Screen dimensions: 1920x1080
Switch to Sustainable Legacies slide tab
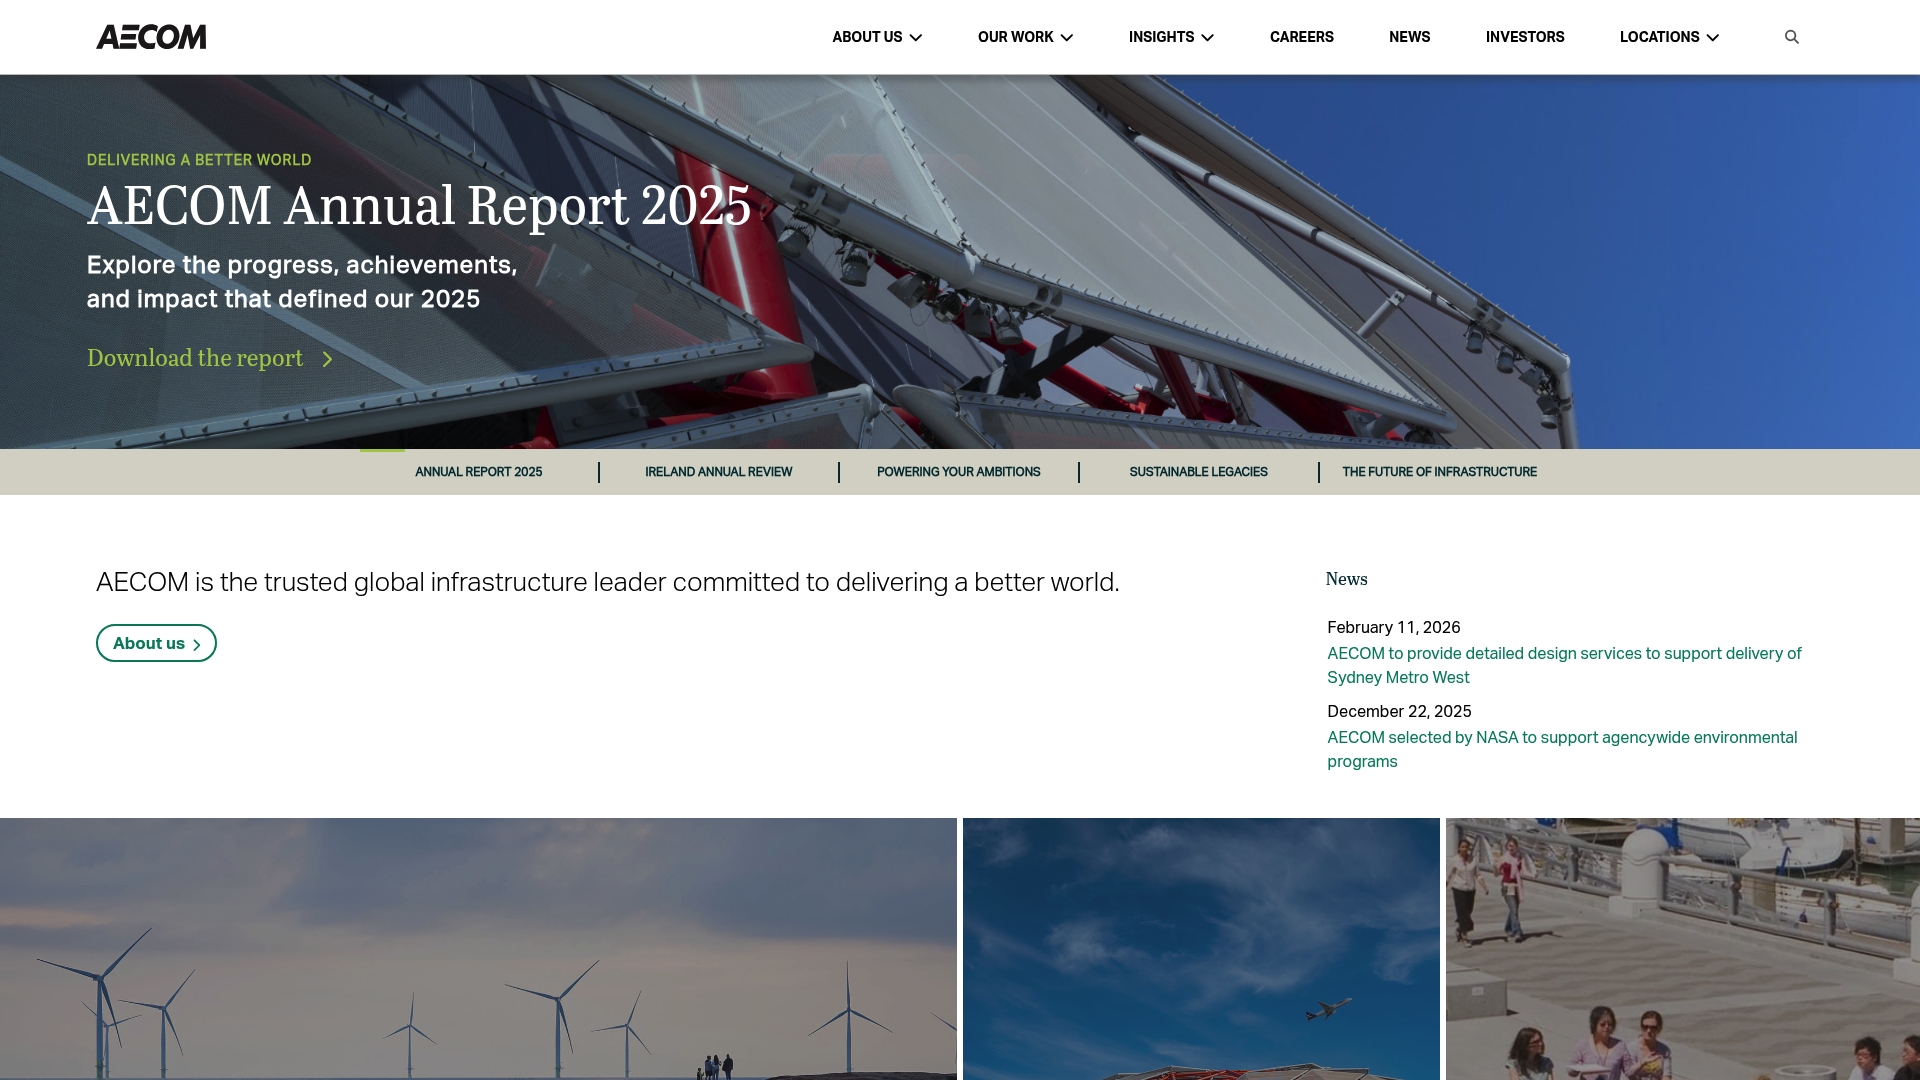pyautogui.click(x=1198, y=472)
